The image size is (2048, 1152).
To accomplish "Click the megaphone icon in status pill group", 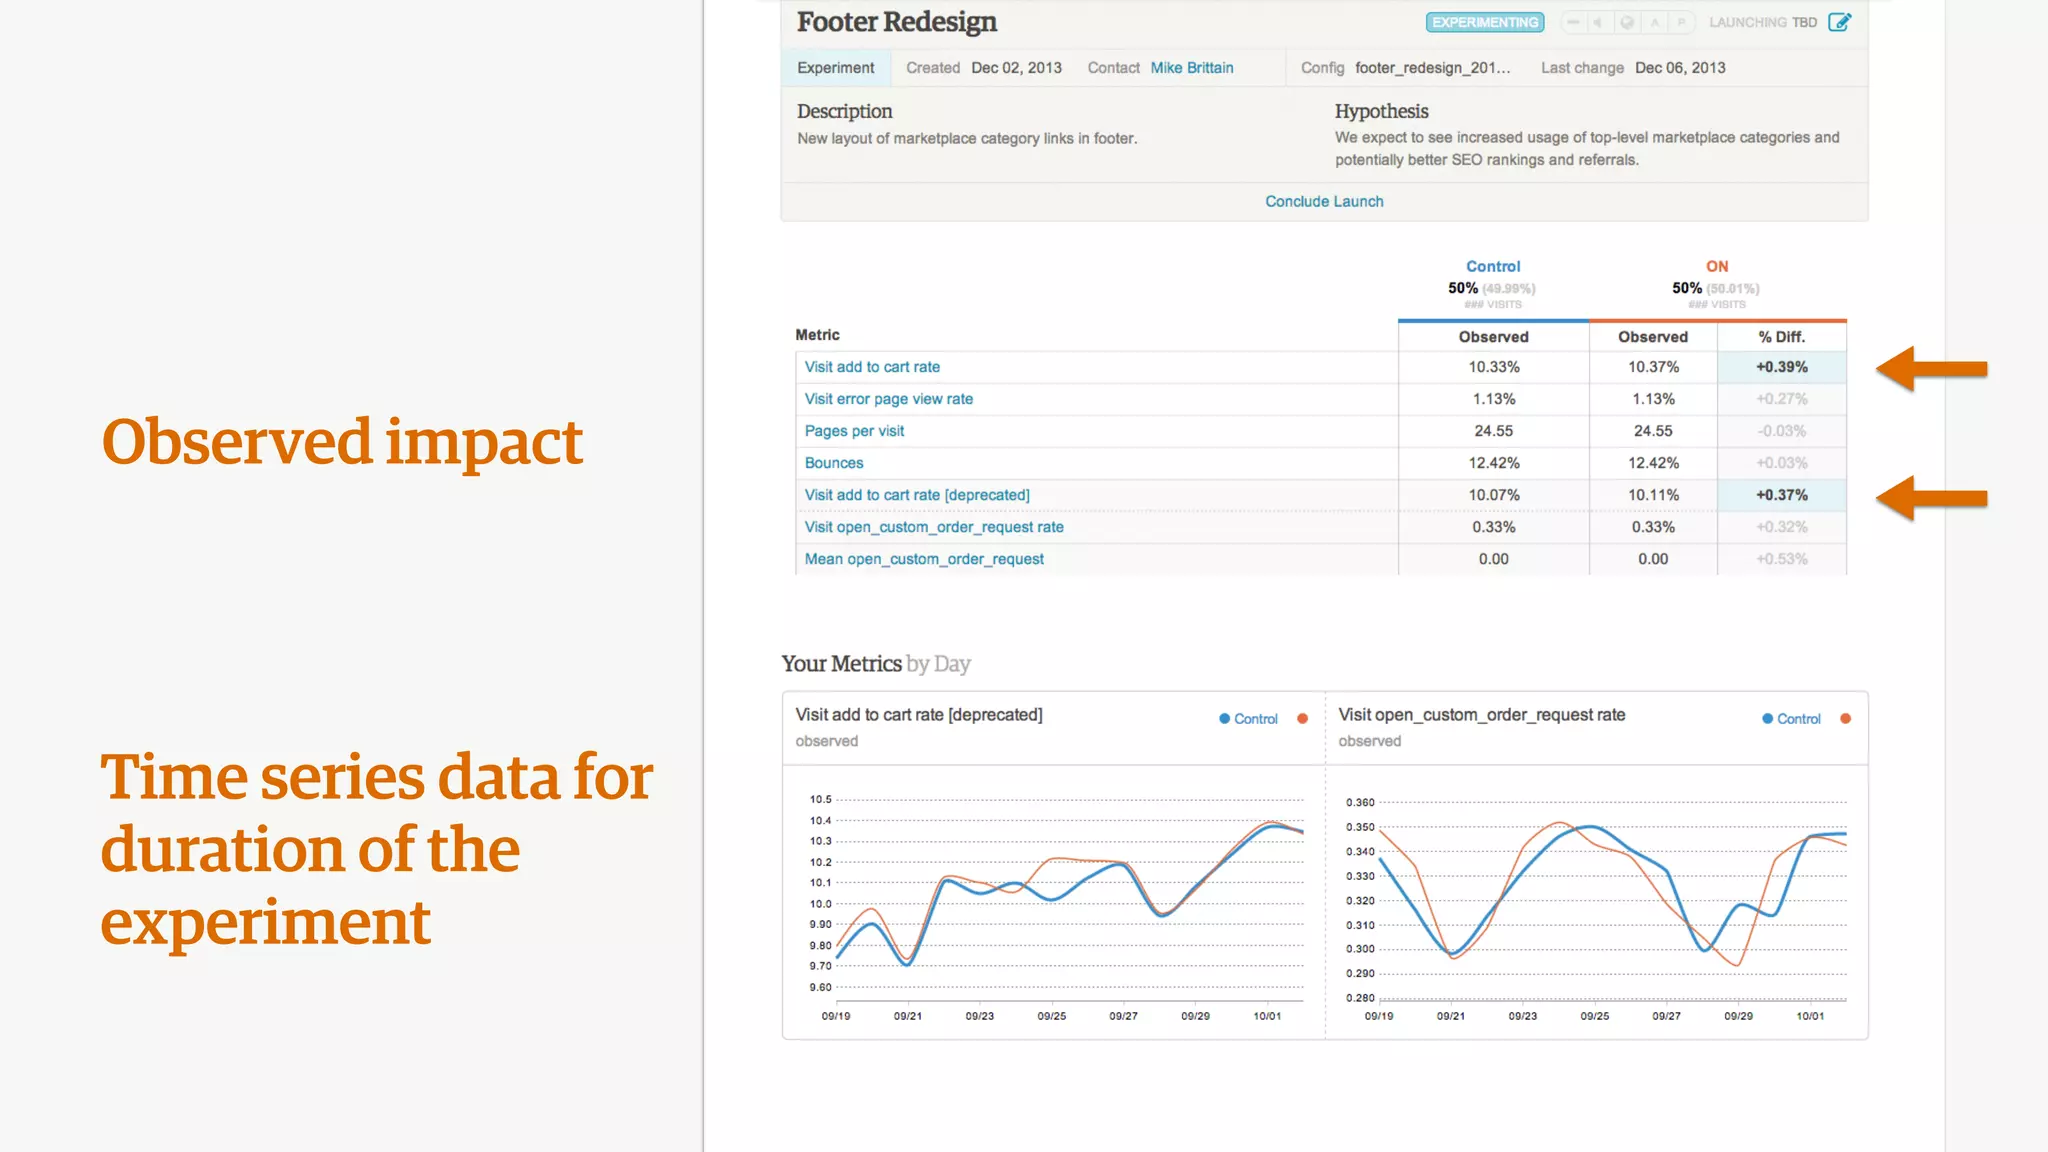I will click(x=1598, y=22).
